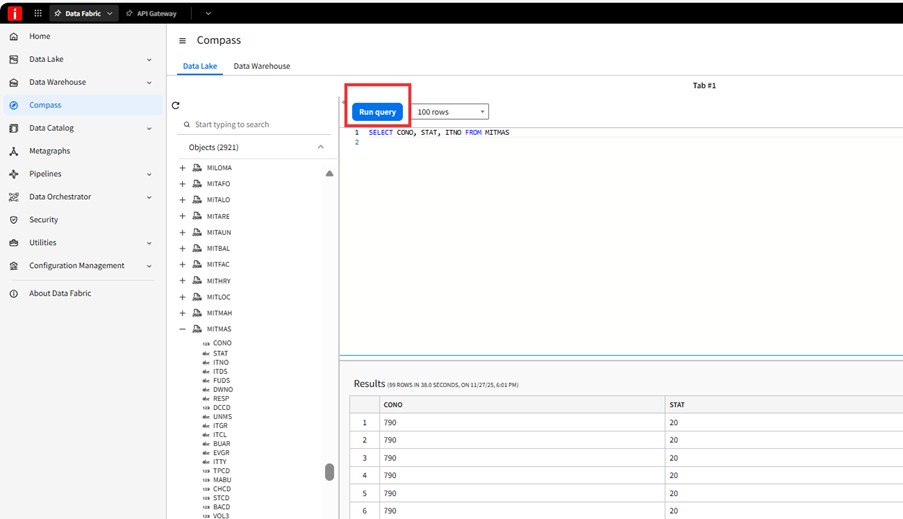Image resolution: width=903 pixels, height=519 pixels.
Task: Click the hamburger menu icon beside Compass
Action: pyautogui.click(x=182, y=41)
